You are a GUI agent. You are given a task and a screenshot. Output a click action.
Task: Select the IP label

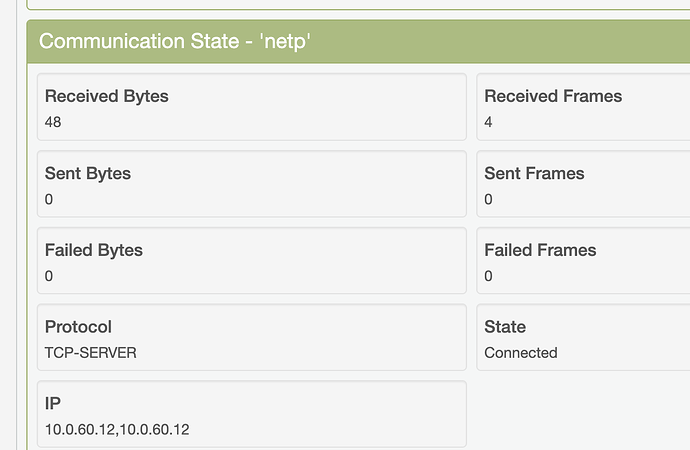[54, 404]
